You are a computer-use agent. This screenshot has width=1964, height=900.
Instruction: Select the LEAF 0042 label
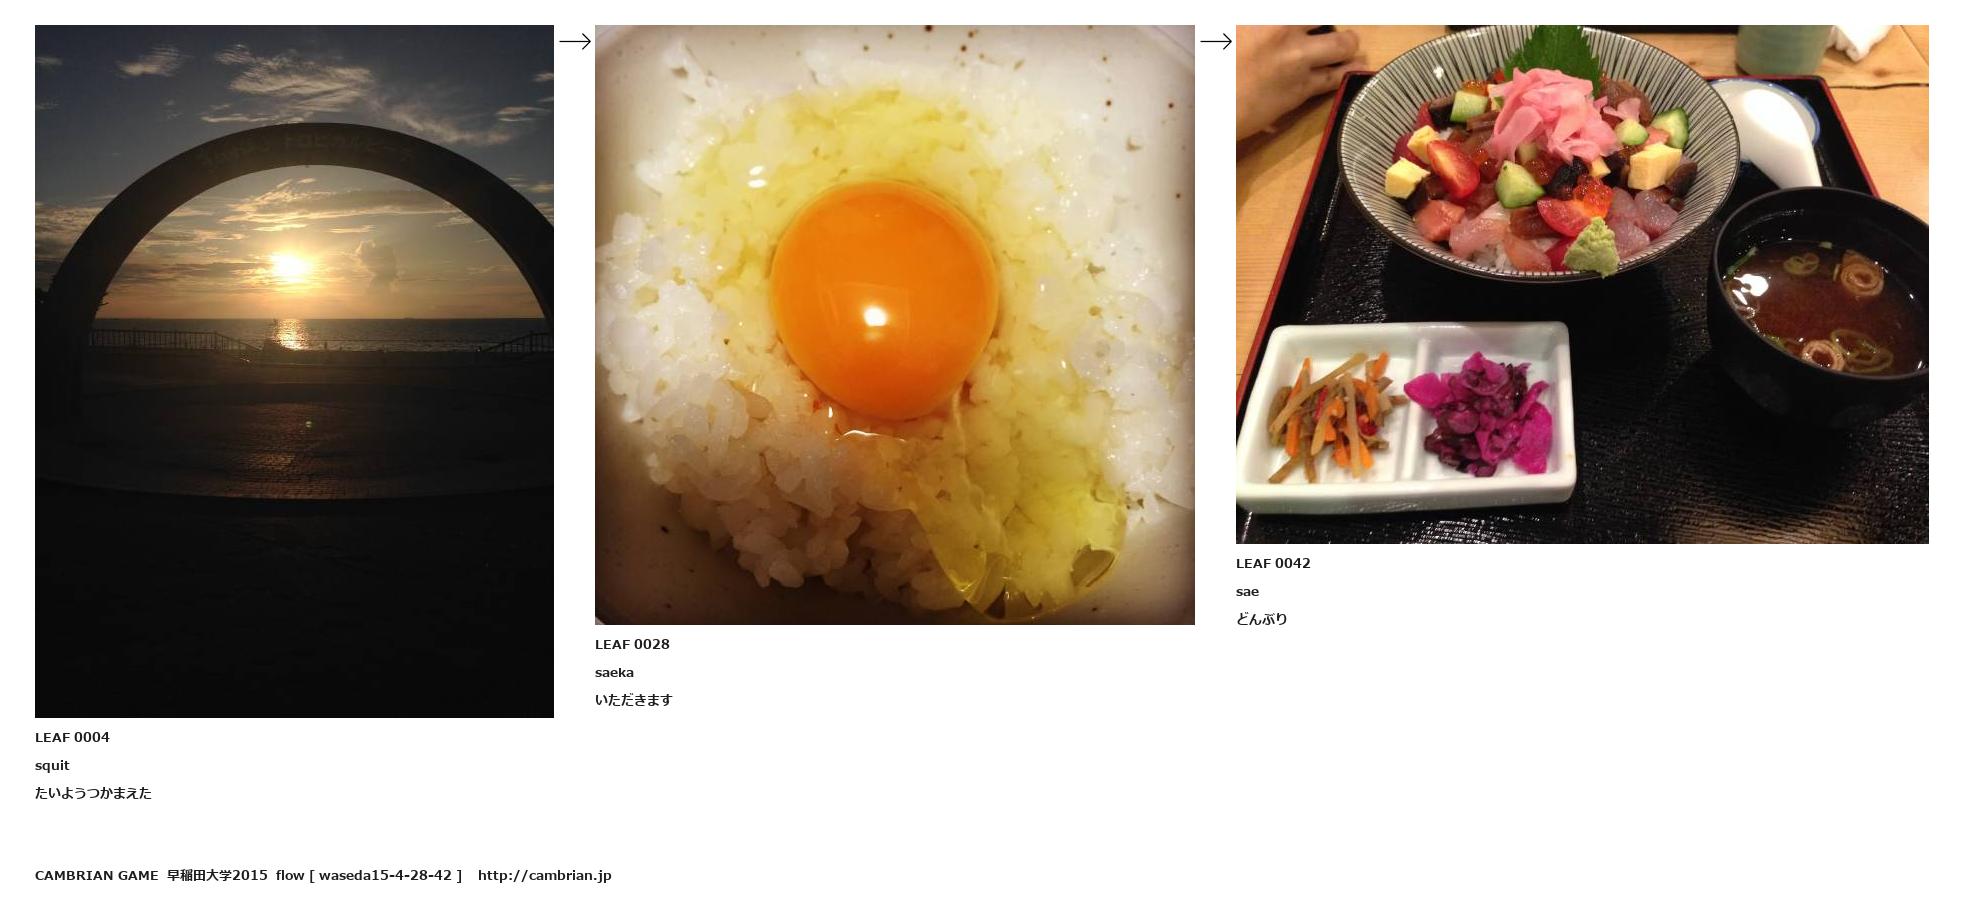1273,563
